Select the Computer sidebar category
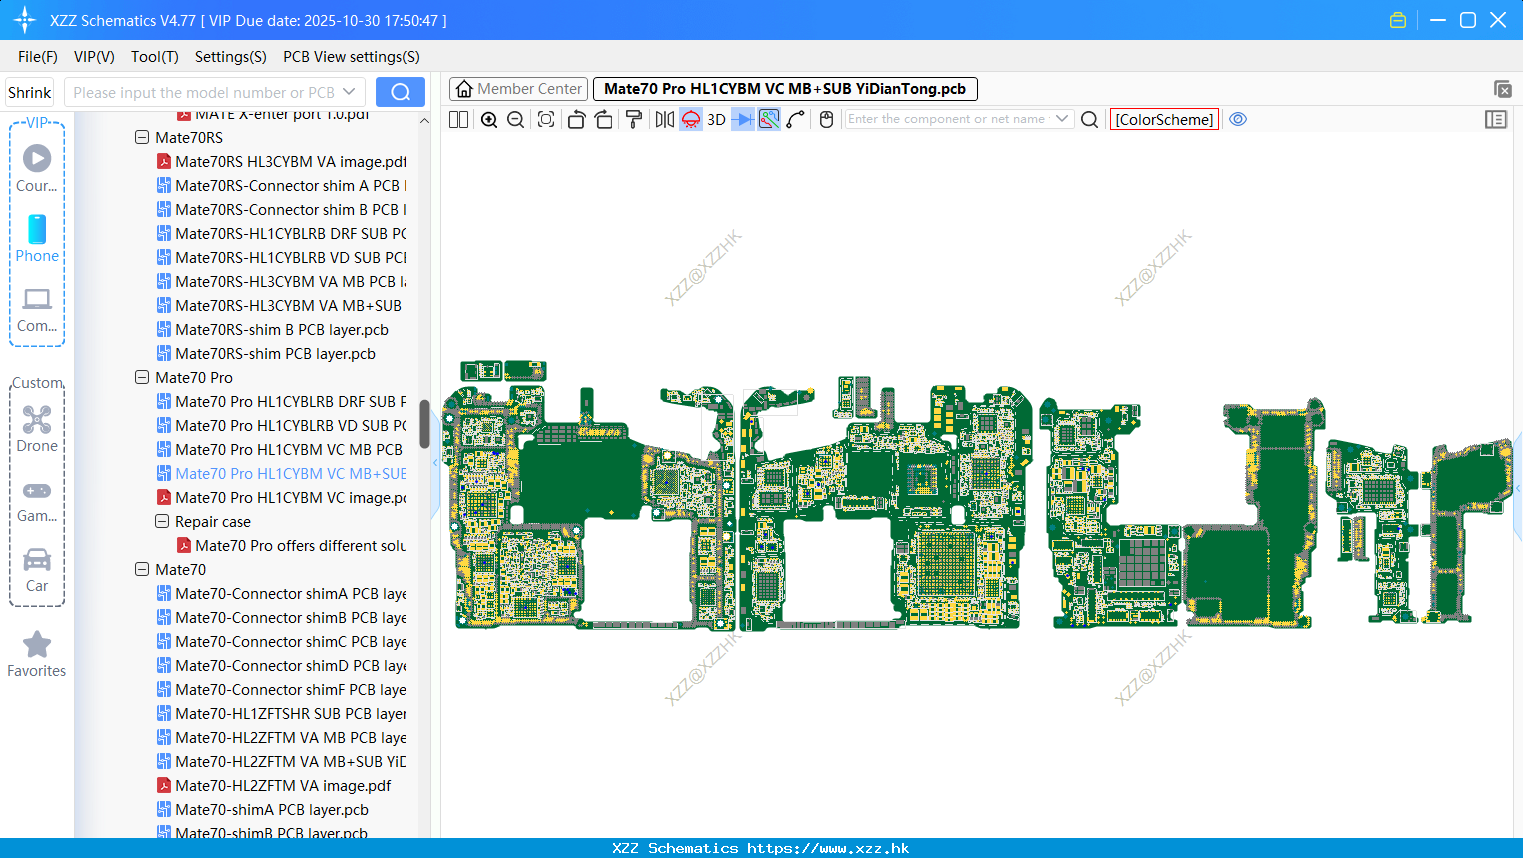1523x858 pixels. 37,310
